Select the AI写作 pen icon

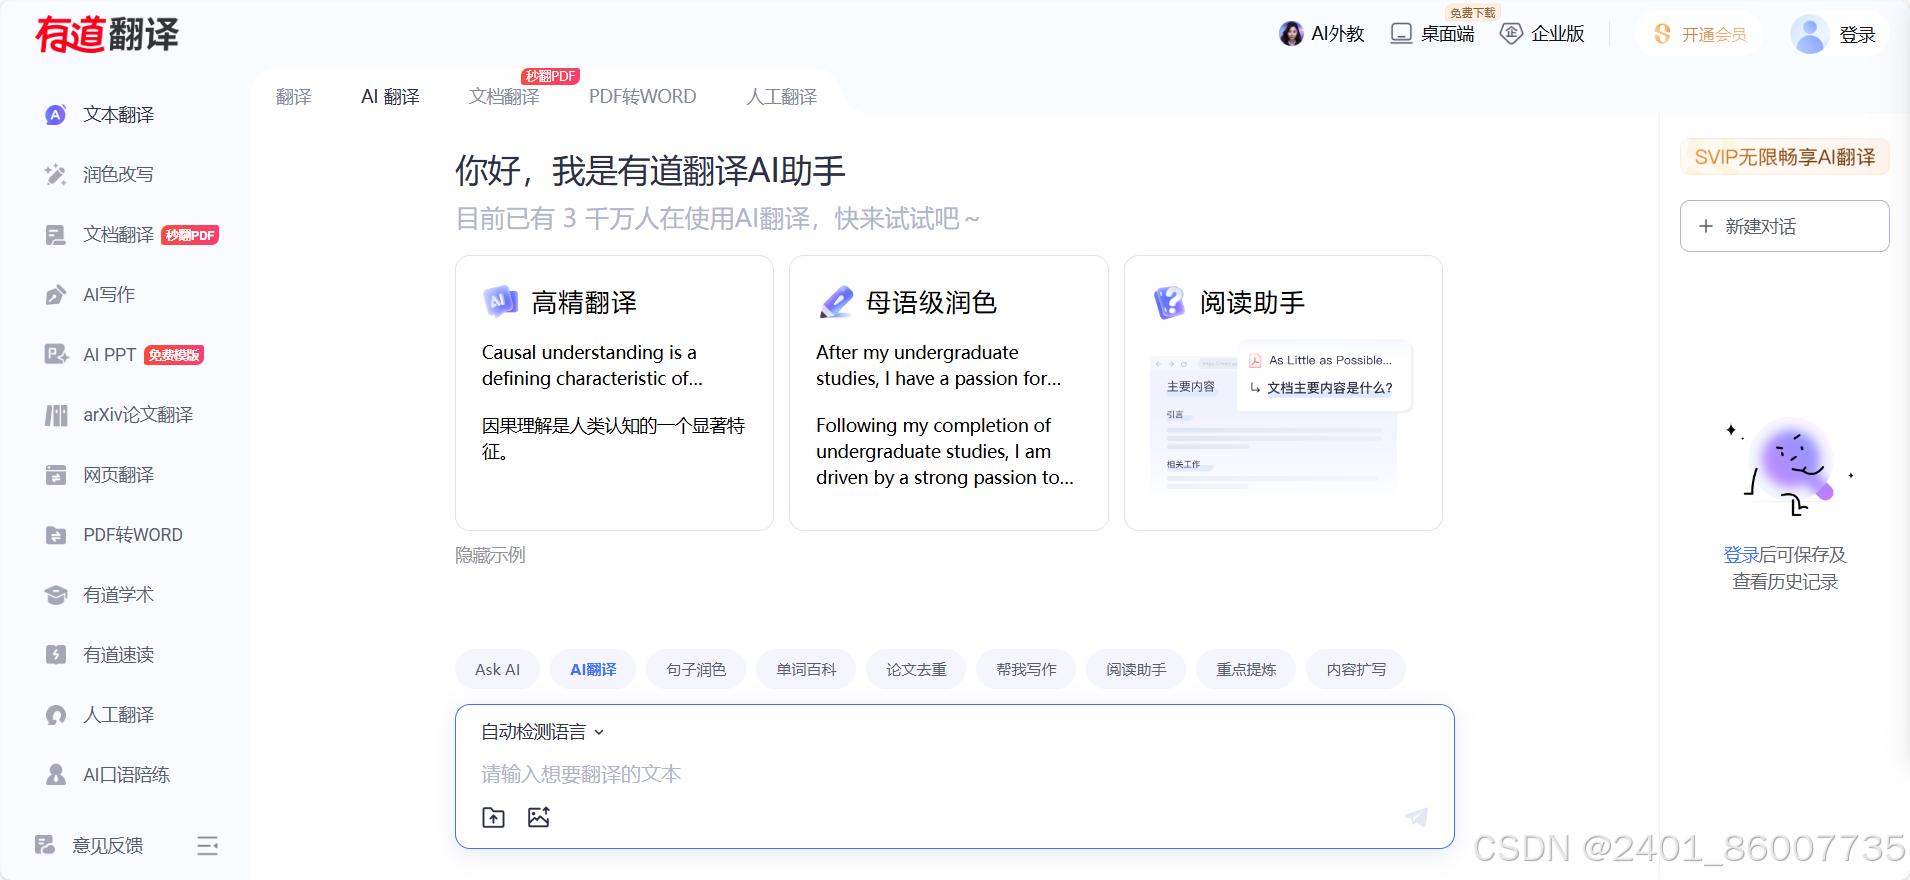(x=56, y=295)
